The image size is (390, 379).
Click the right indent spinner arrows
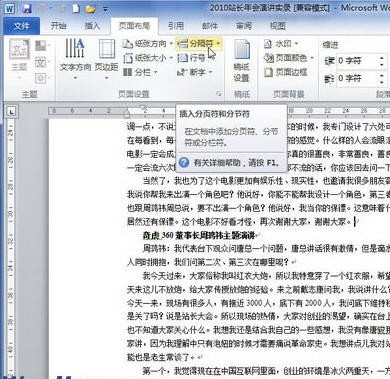tap(382, 78)
